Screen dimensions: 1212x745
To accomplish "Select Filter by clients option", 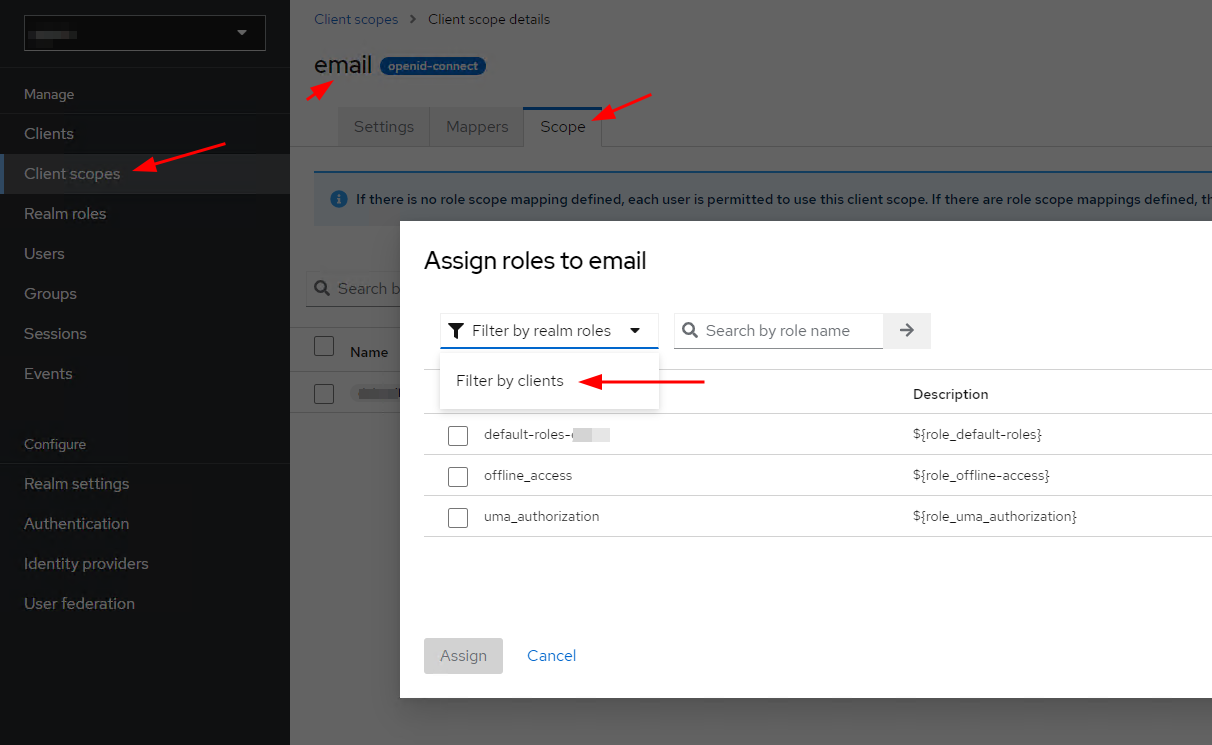I will coord(510,381).
